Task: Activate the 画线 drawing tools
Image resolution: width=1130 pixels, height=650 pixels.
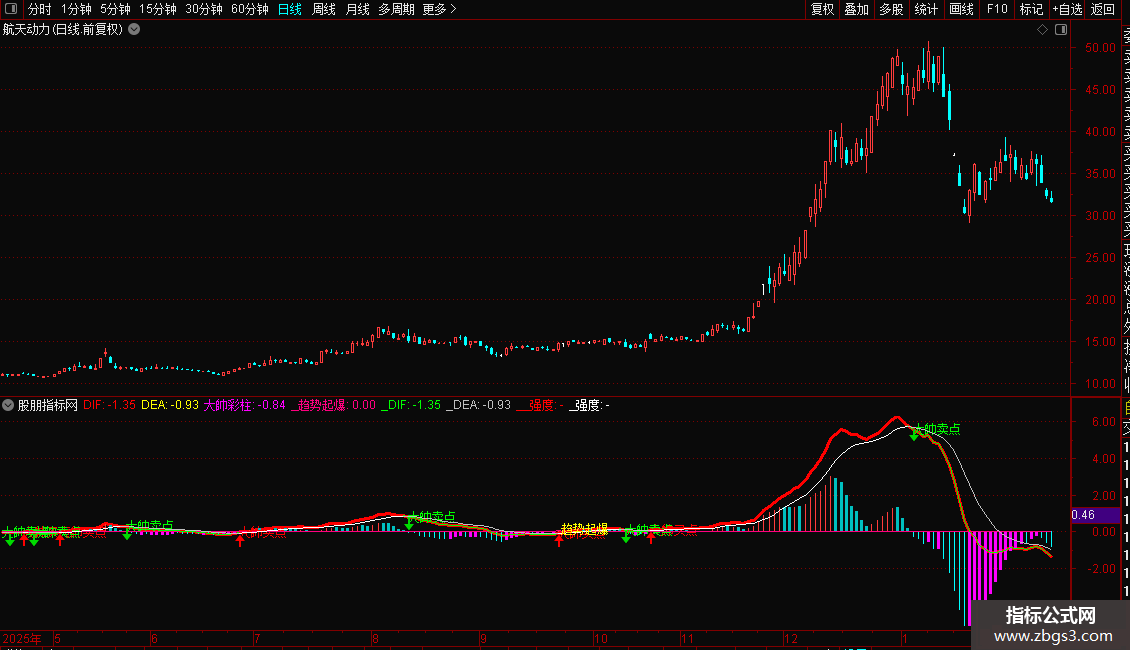Action: tap(961, 9)
